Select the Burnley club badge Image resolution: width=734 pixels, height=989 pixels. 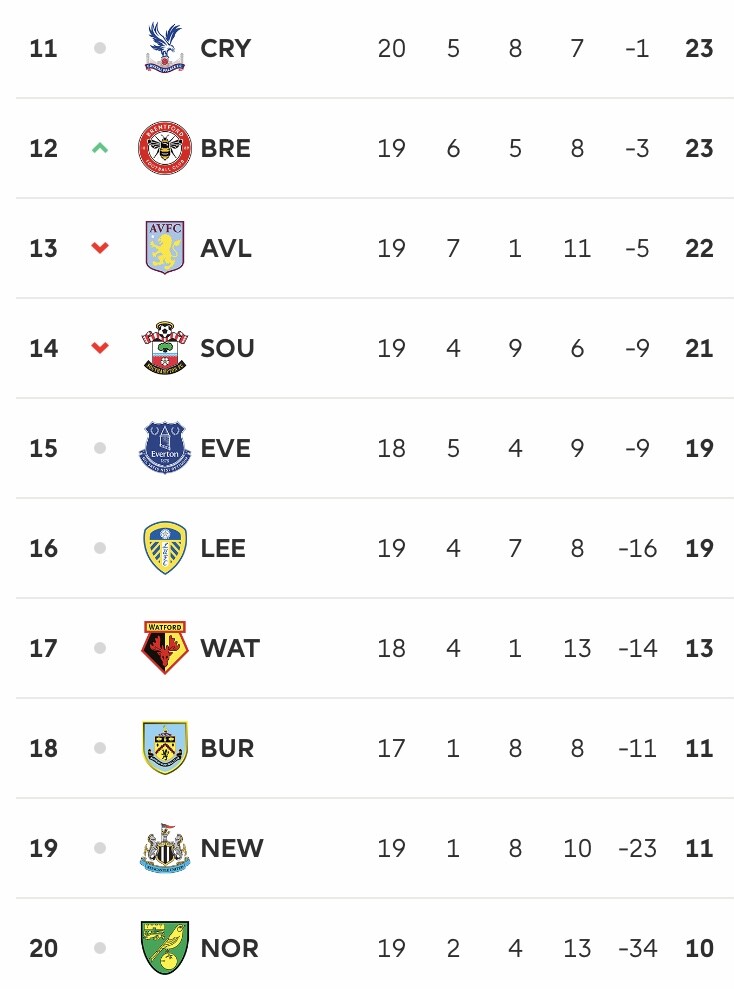pyautogui.click(x=165, y=747)
